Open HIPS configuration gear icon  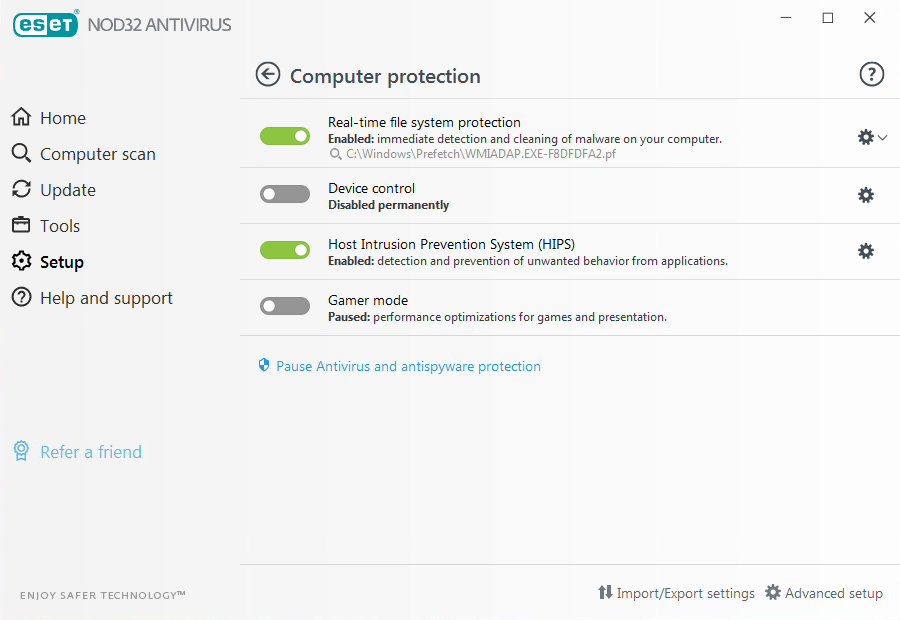click(x=865, y=251)
